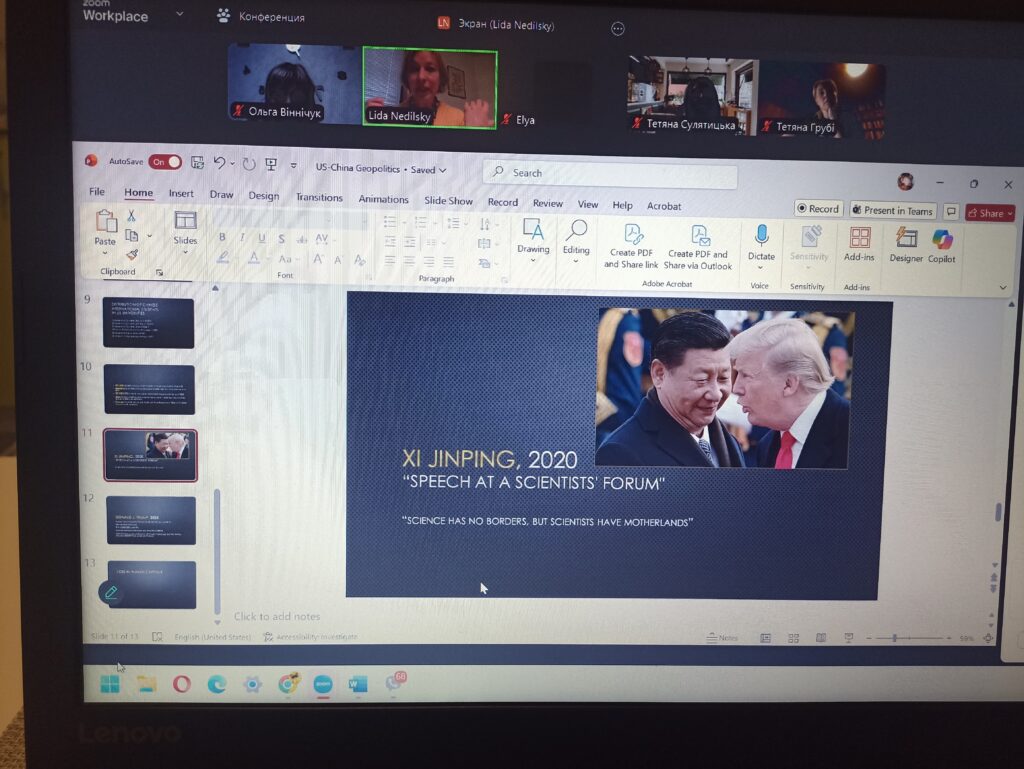Select slide 12 thumbnail
Screen dimensions: 1024x769
(x=151, y=520)
